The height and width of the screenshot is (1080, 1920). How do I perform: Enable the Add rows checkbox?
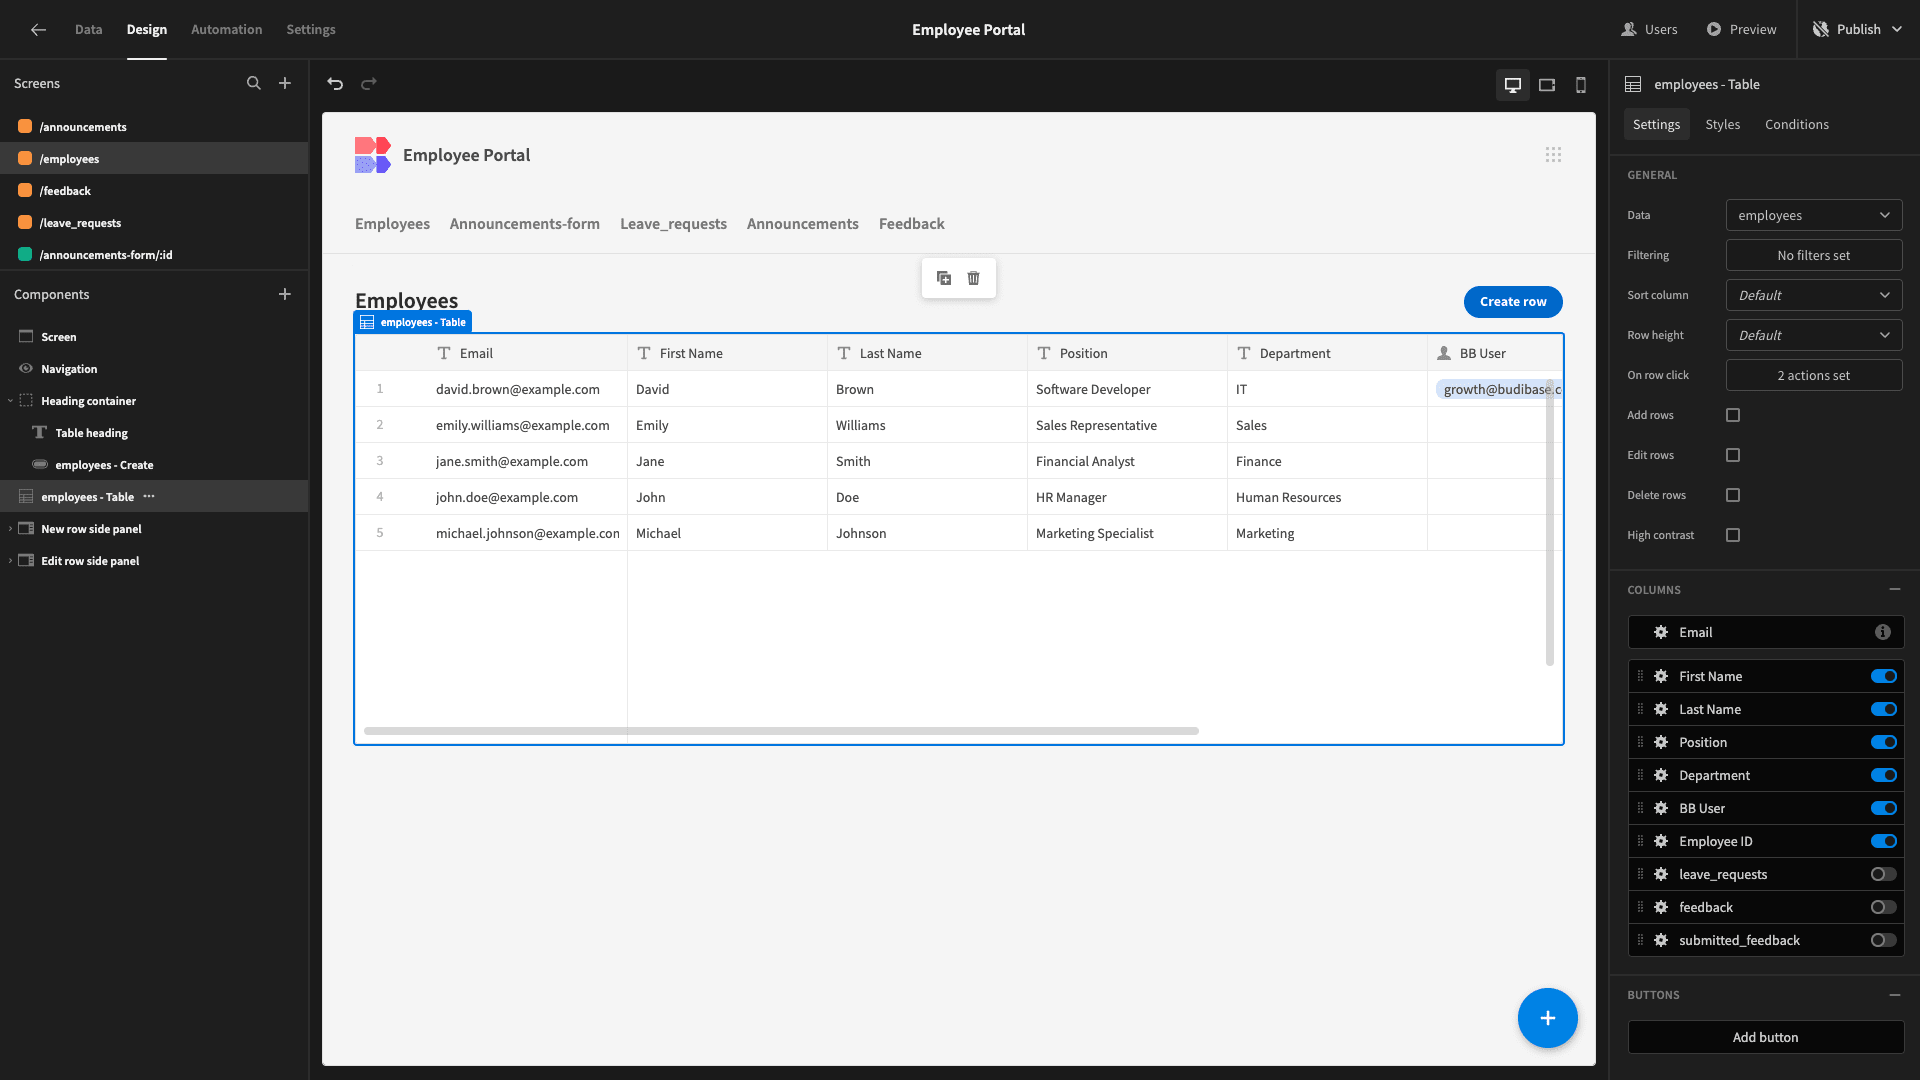click(1733, 415)
